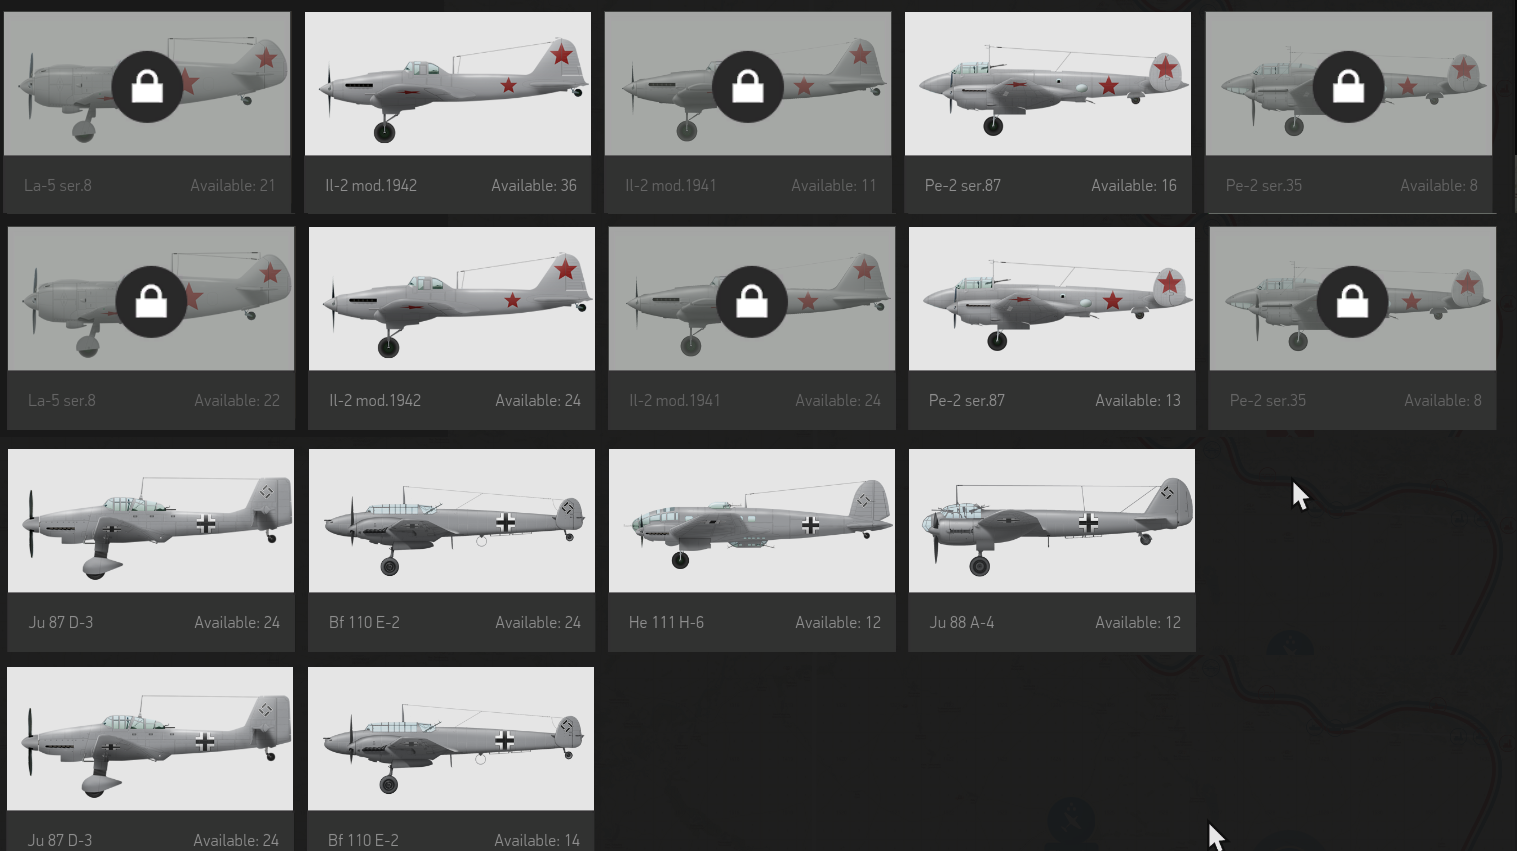Screen dimensions: 1517x851
Task: Select the Ju 88 A-4 bomber image
Action: tap(1052, 520)
